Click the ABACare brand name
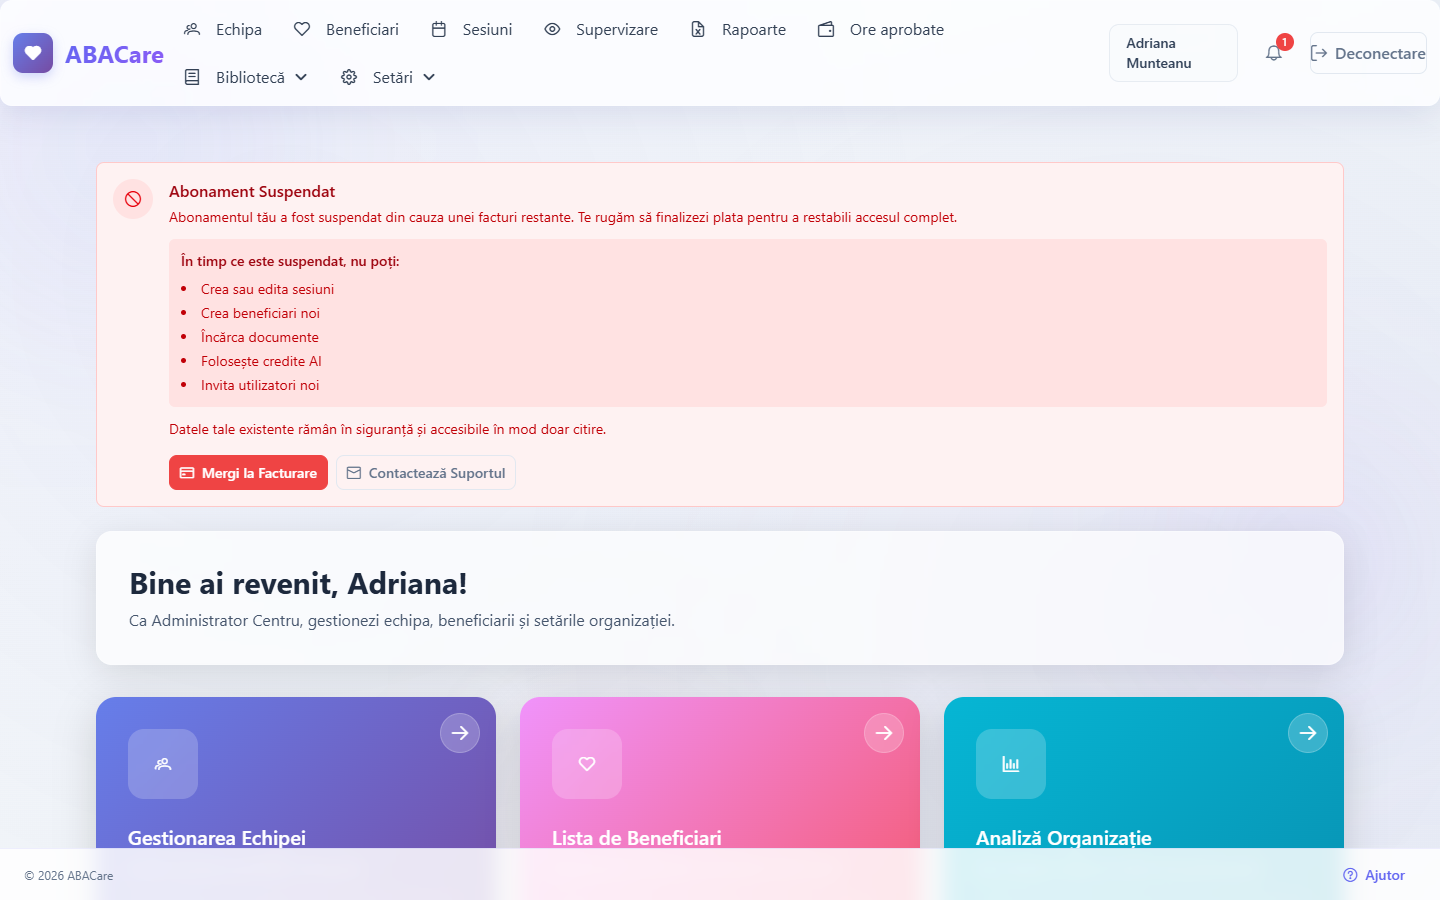 tap(114, 54)
